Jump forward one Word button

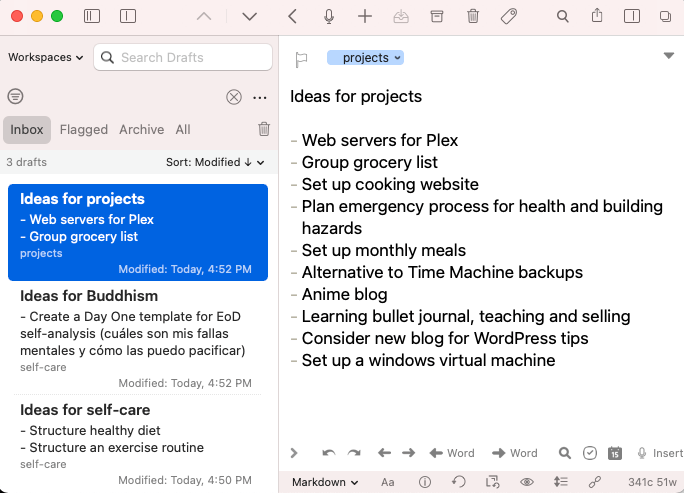(515, 453)
